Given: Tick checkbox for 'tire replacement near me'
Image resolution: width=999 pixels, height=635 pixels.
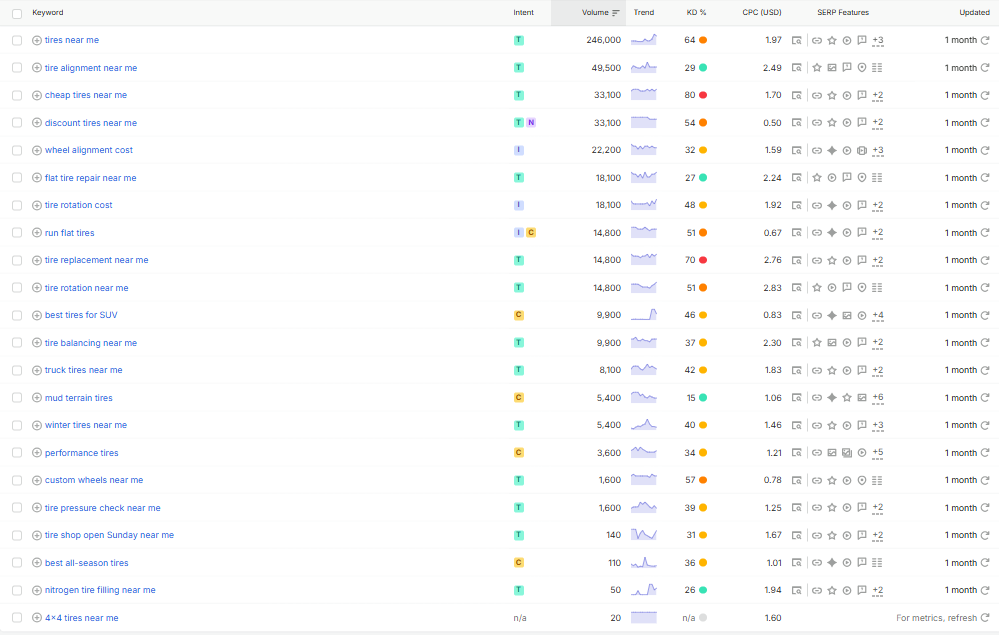Looking at the screenshot, I should point(17,260).
